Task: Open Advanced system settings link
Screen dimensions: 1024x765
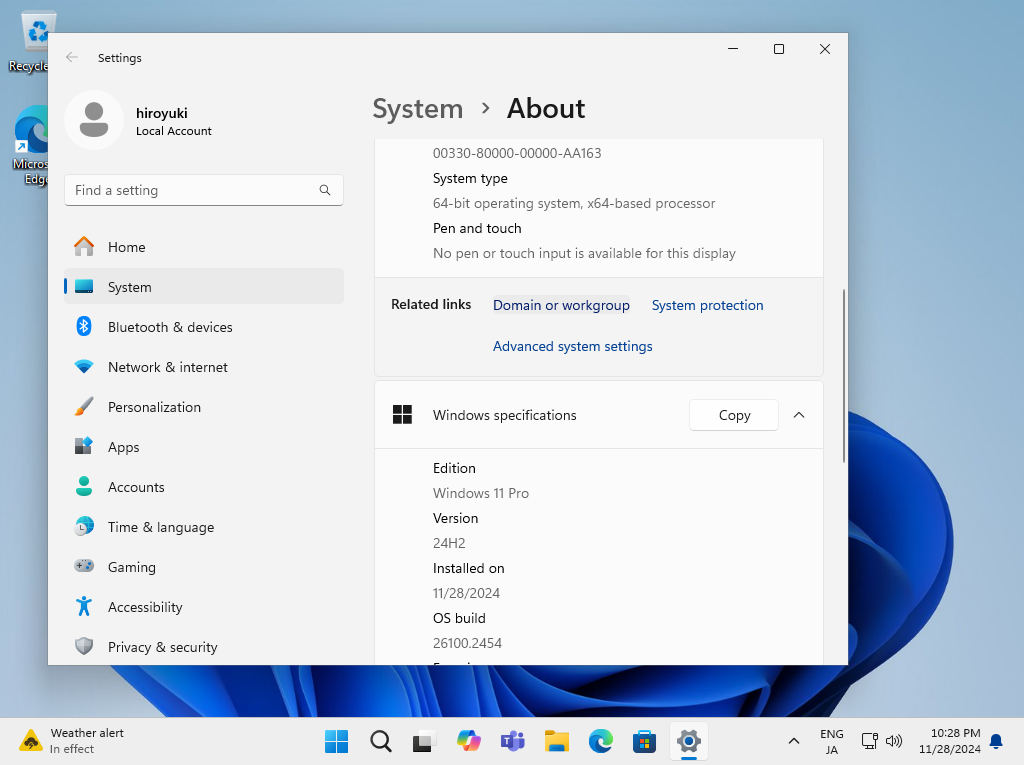Action: point(573,346)
